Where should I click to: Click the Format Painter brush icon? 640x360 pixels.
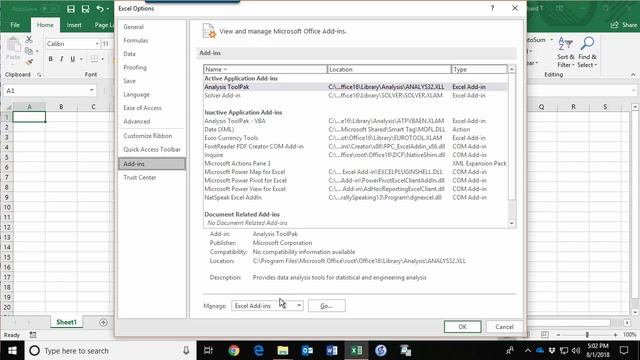[29, 62]
